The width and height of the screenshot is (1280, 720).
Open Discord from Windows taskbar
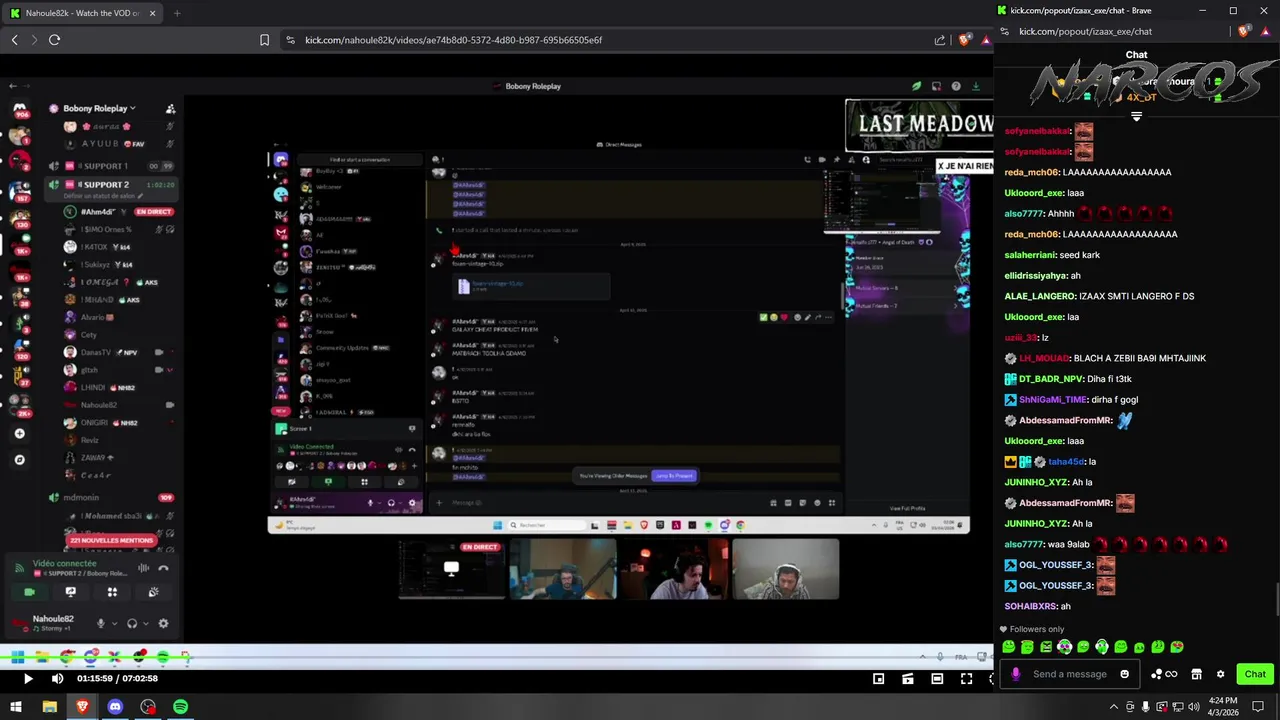[x=115, y=707]
